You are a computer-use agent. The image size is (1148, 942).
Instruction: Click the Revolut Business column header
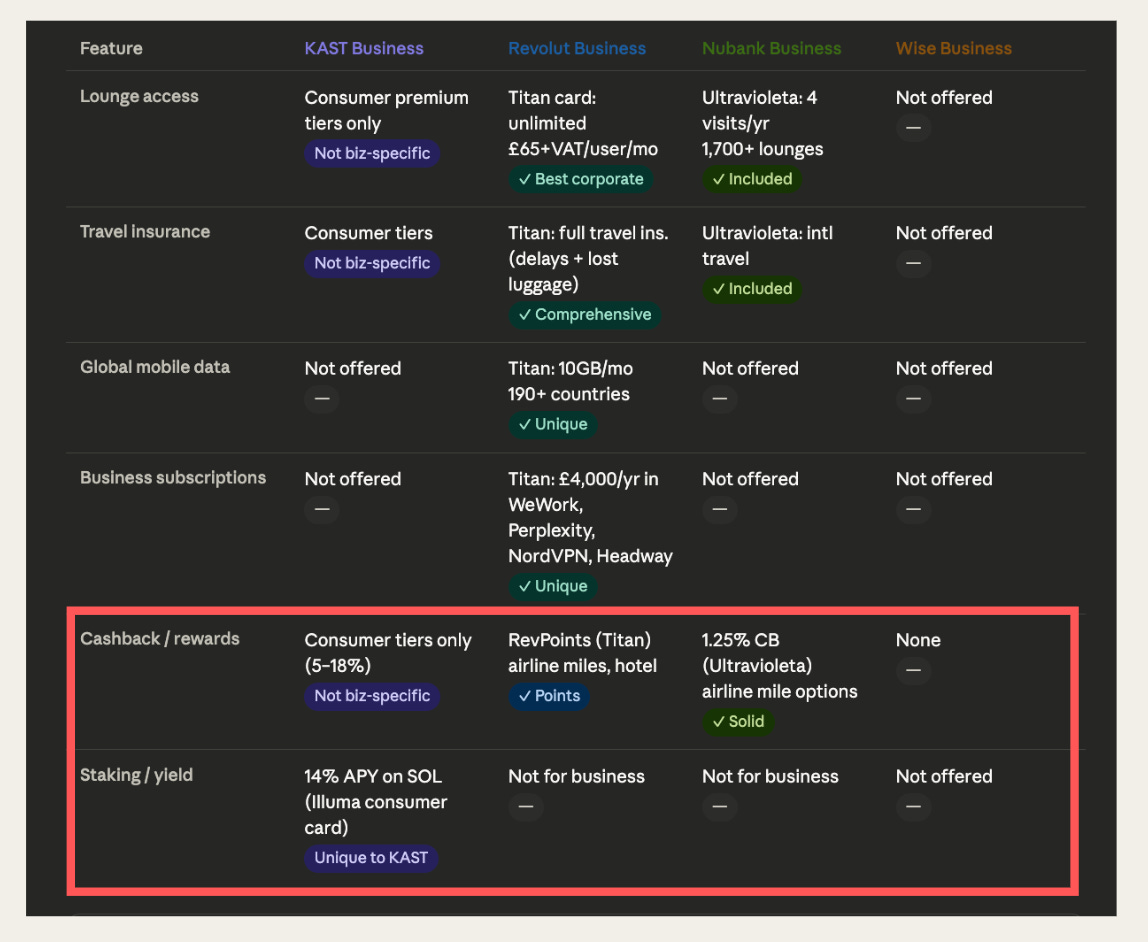coord(577,48)
